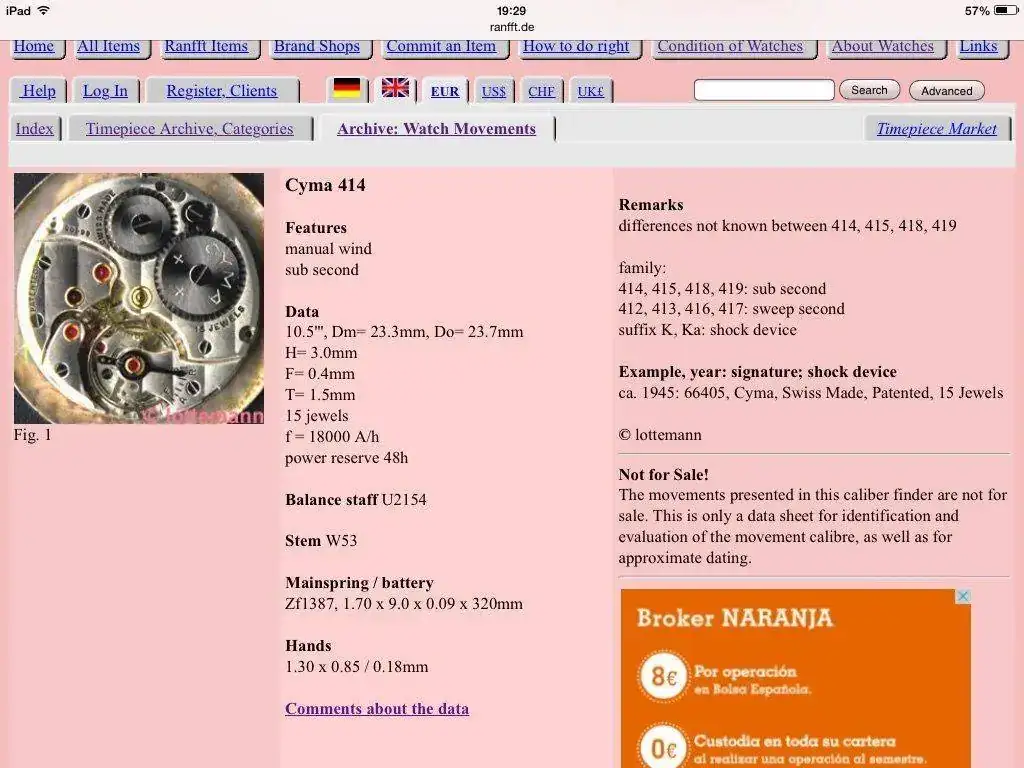Click the 'Not for Sale!' heading
The image size is (1024, 768).
[664, 475]
